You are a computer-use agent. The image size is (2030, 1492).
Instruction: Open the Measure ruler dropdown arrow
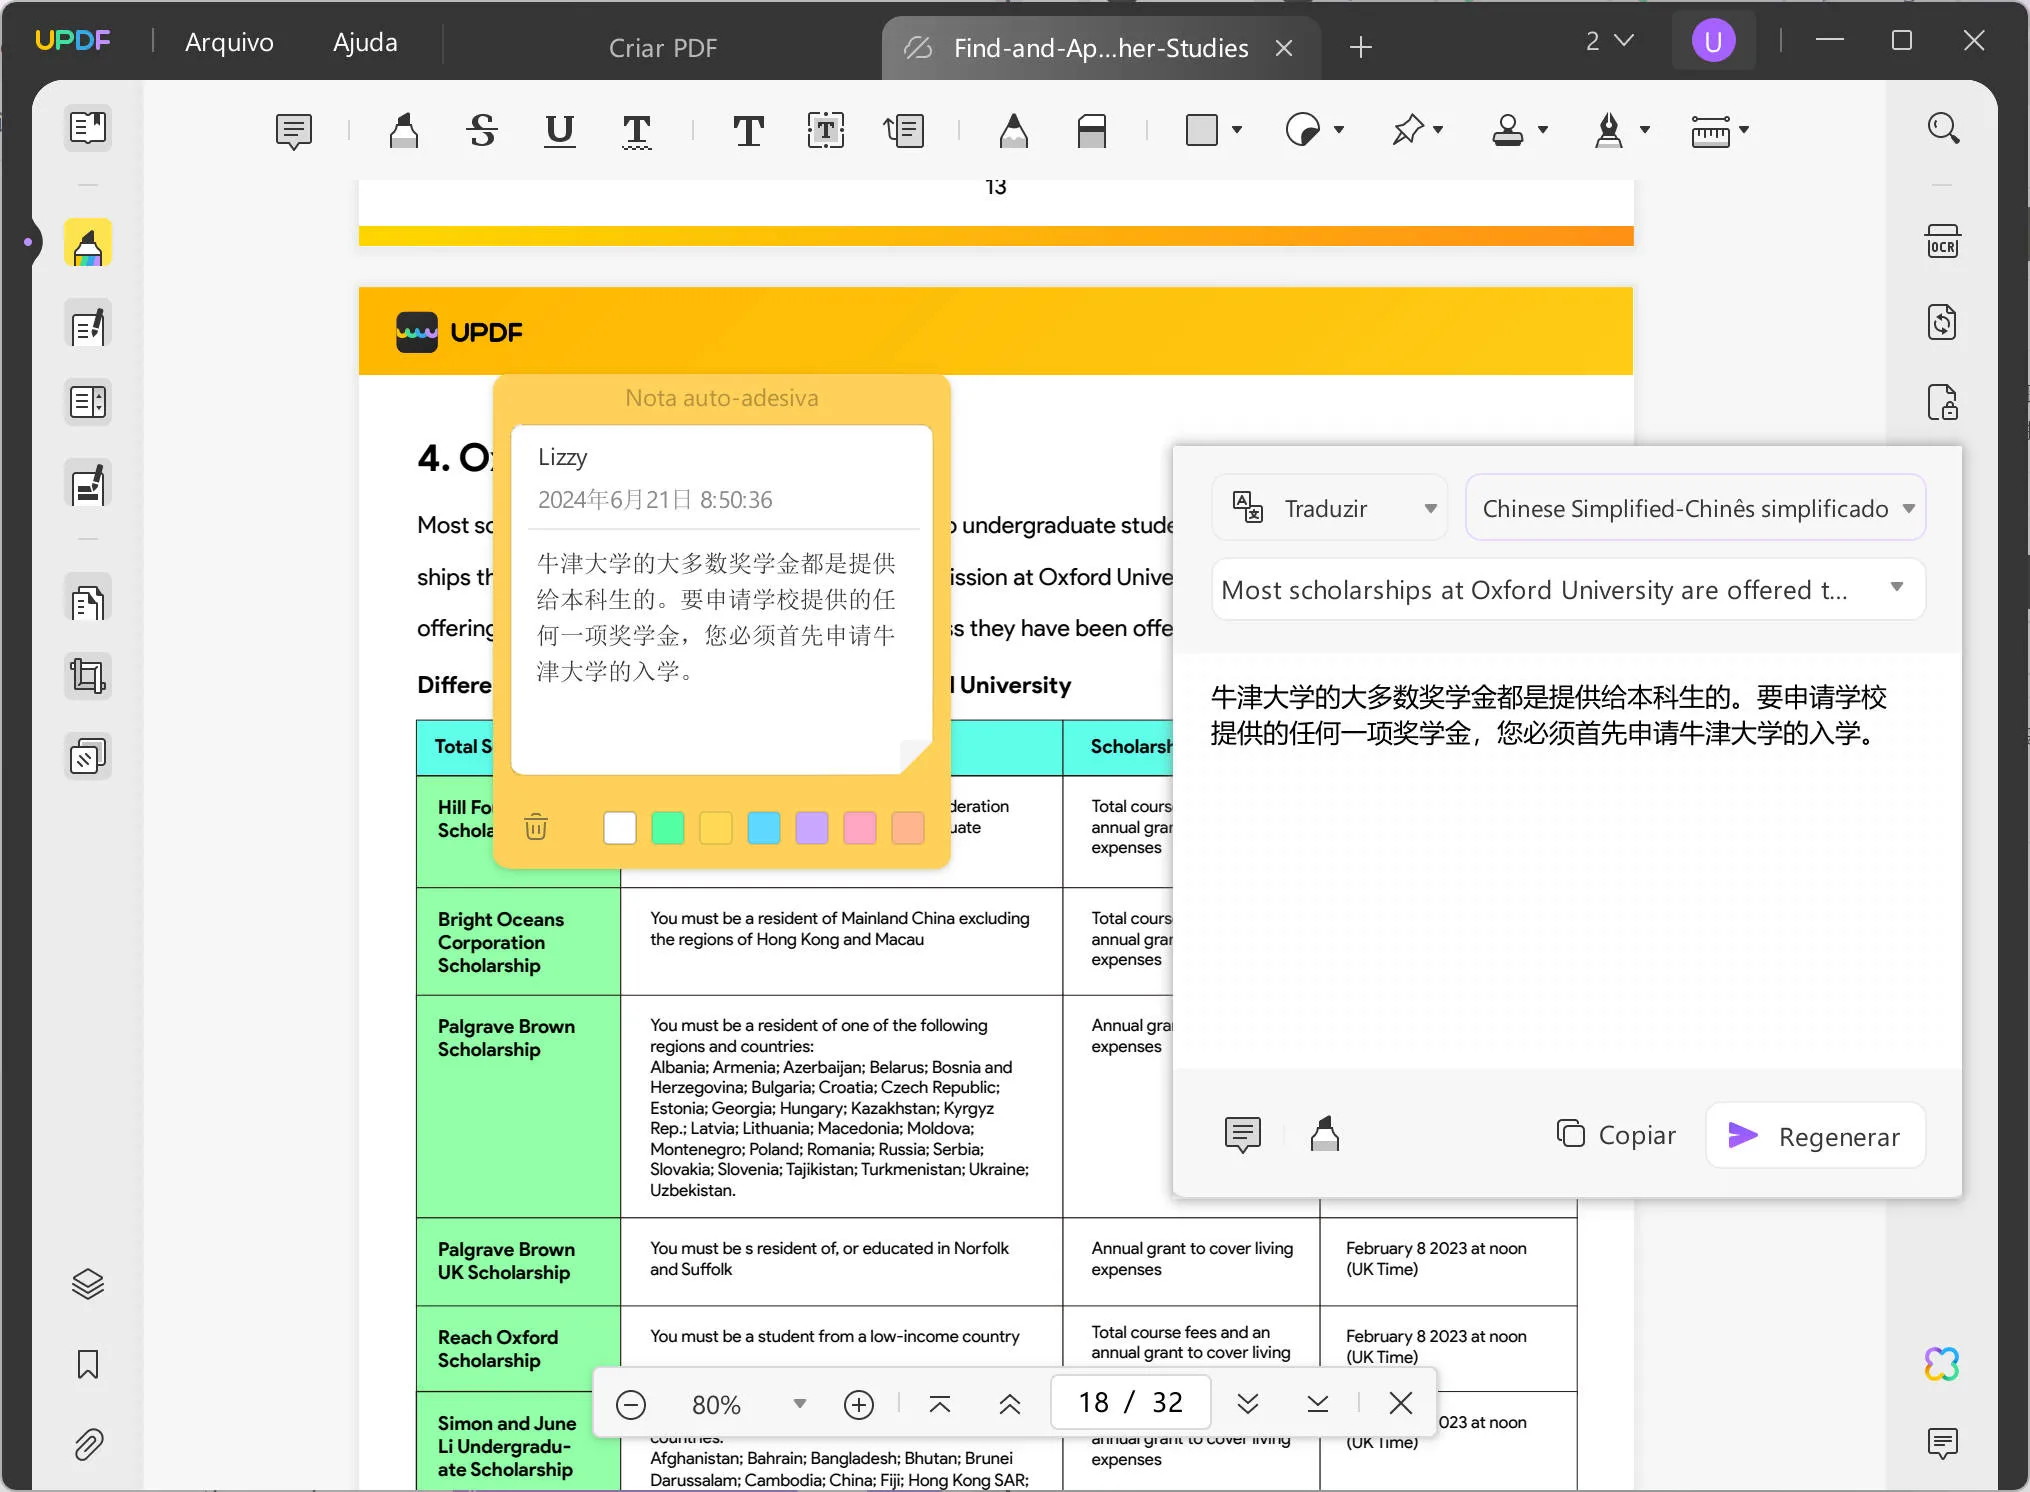(x=1744, y=130)
